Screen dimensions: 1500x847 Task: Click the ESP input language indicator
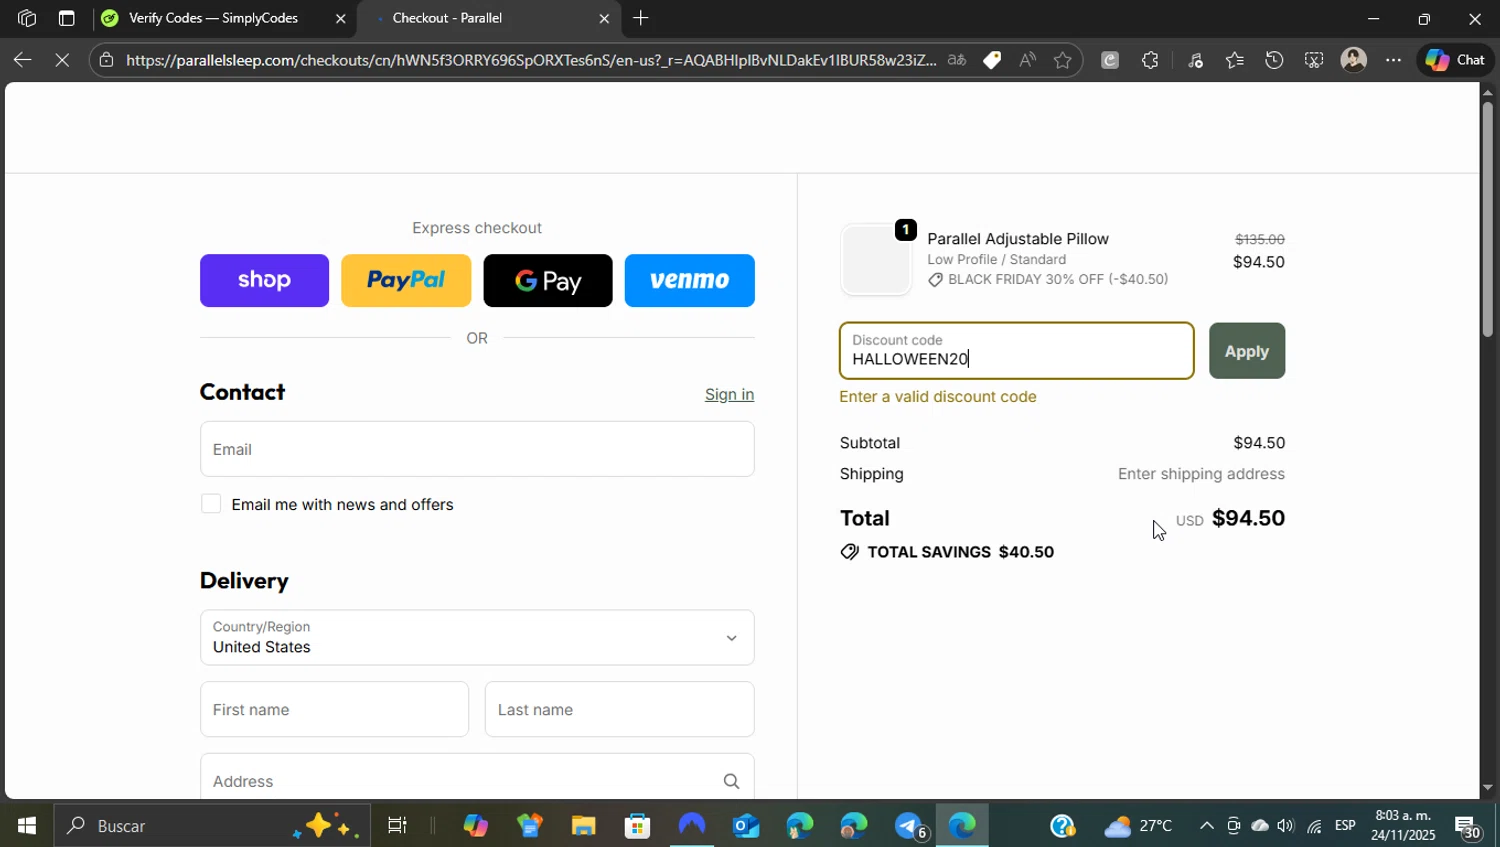pos(1345,826)
